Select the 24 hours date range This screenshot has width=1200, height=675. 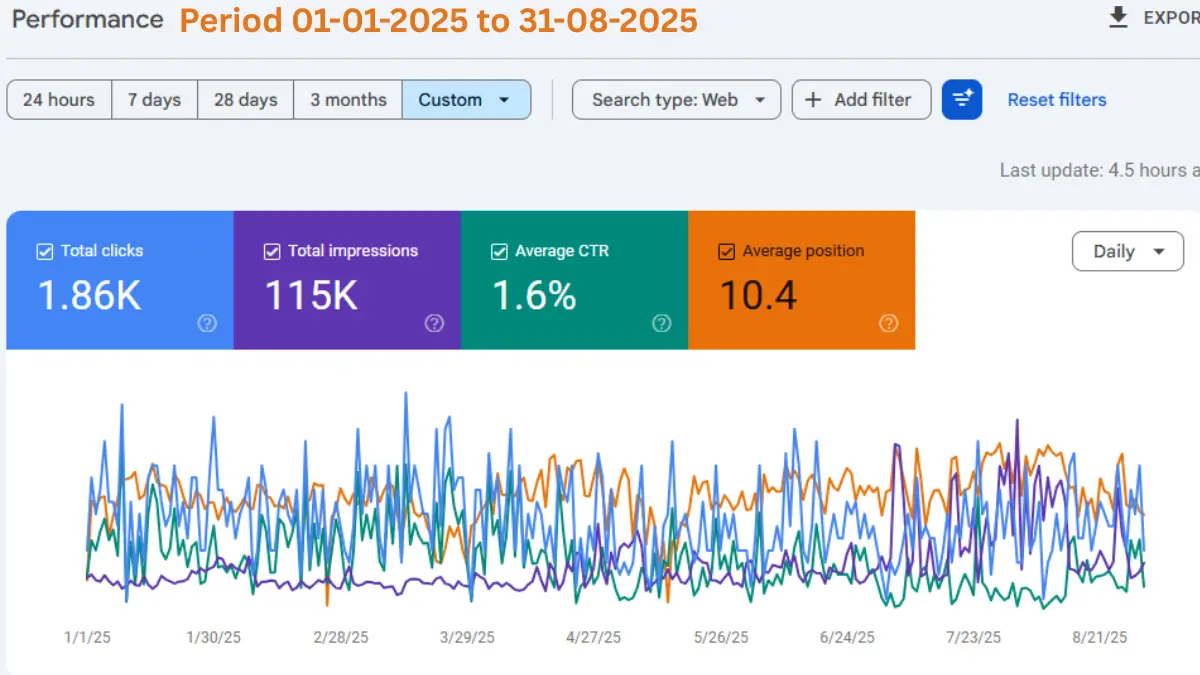(x=59, y=100)
